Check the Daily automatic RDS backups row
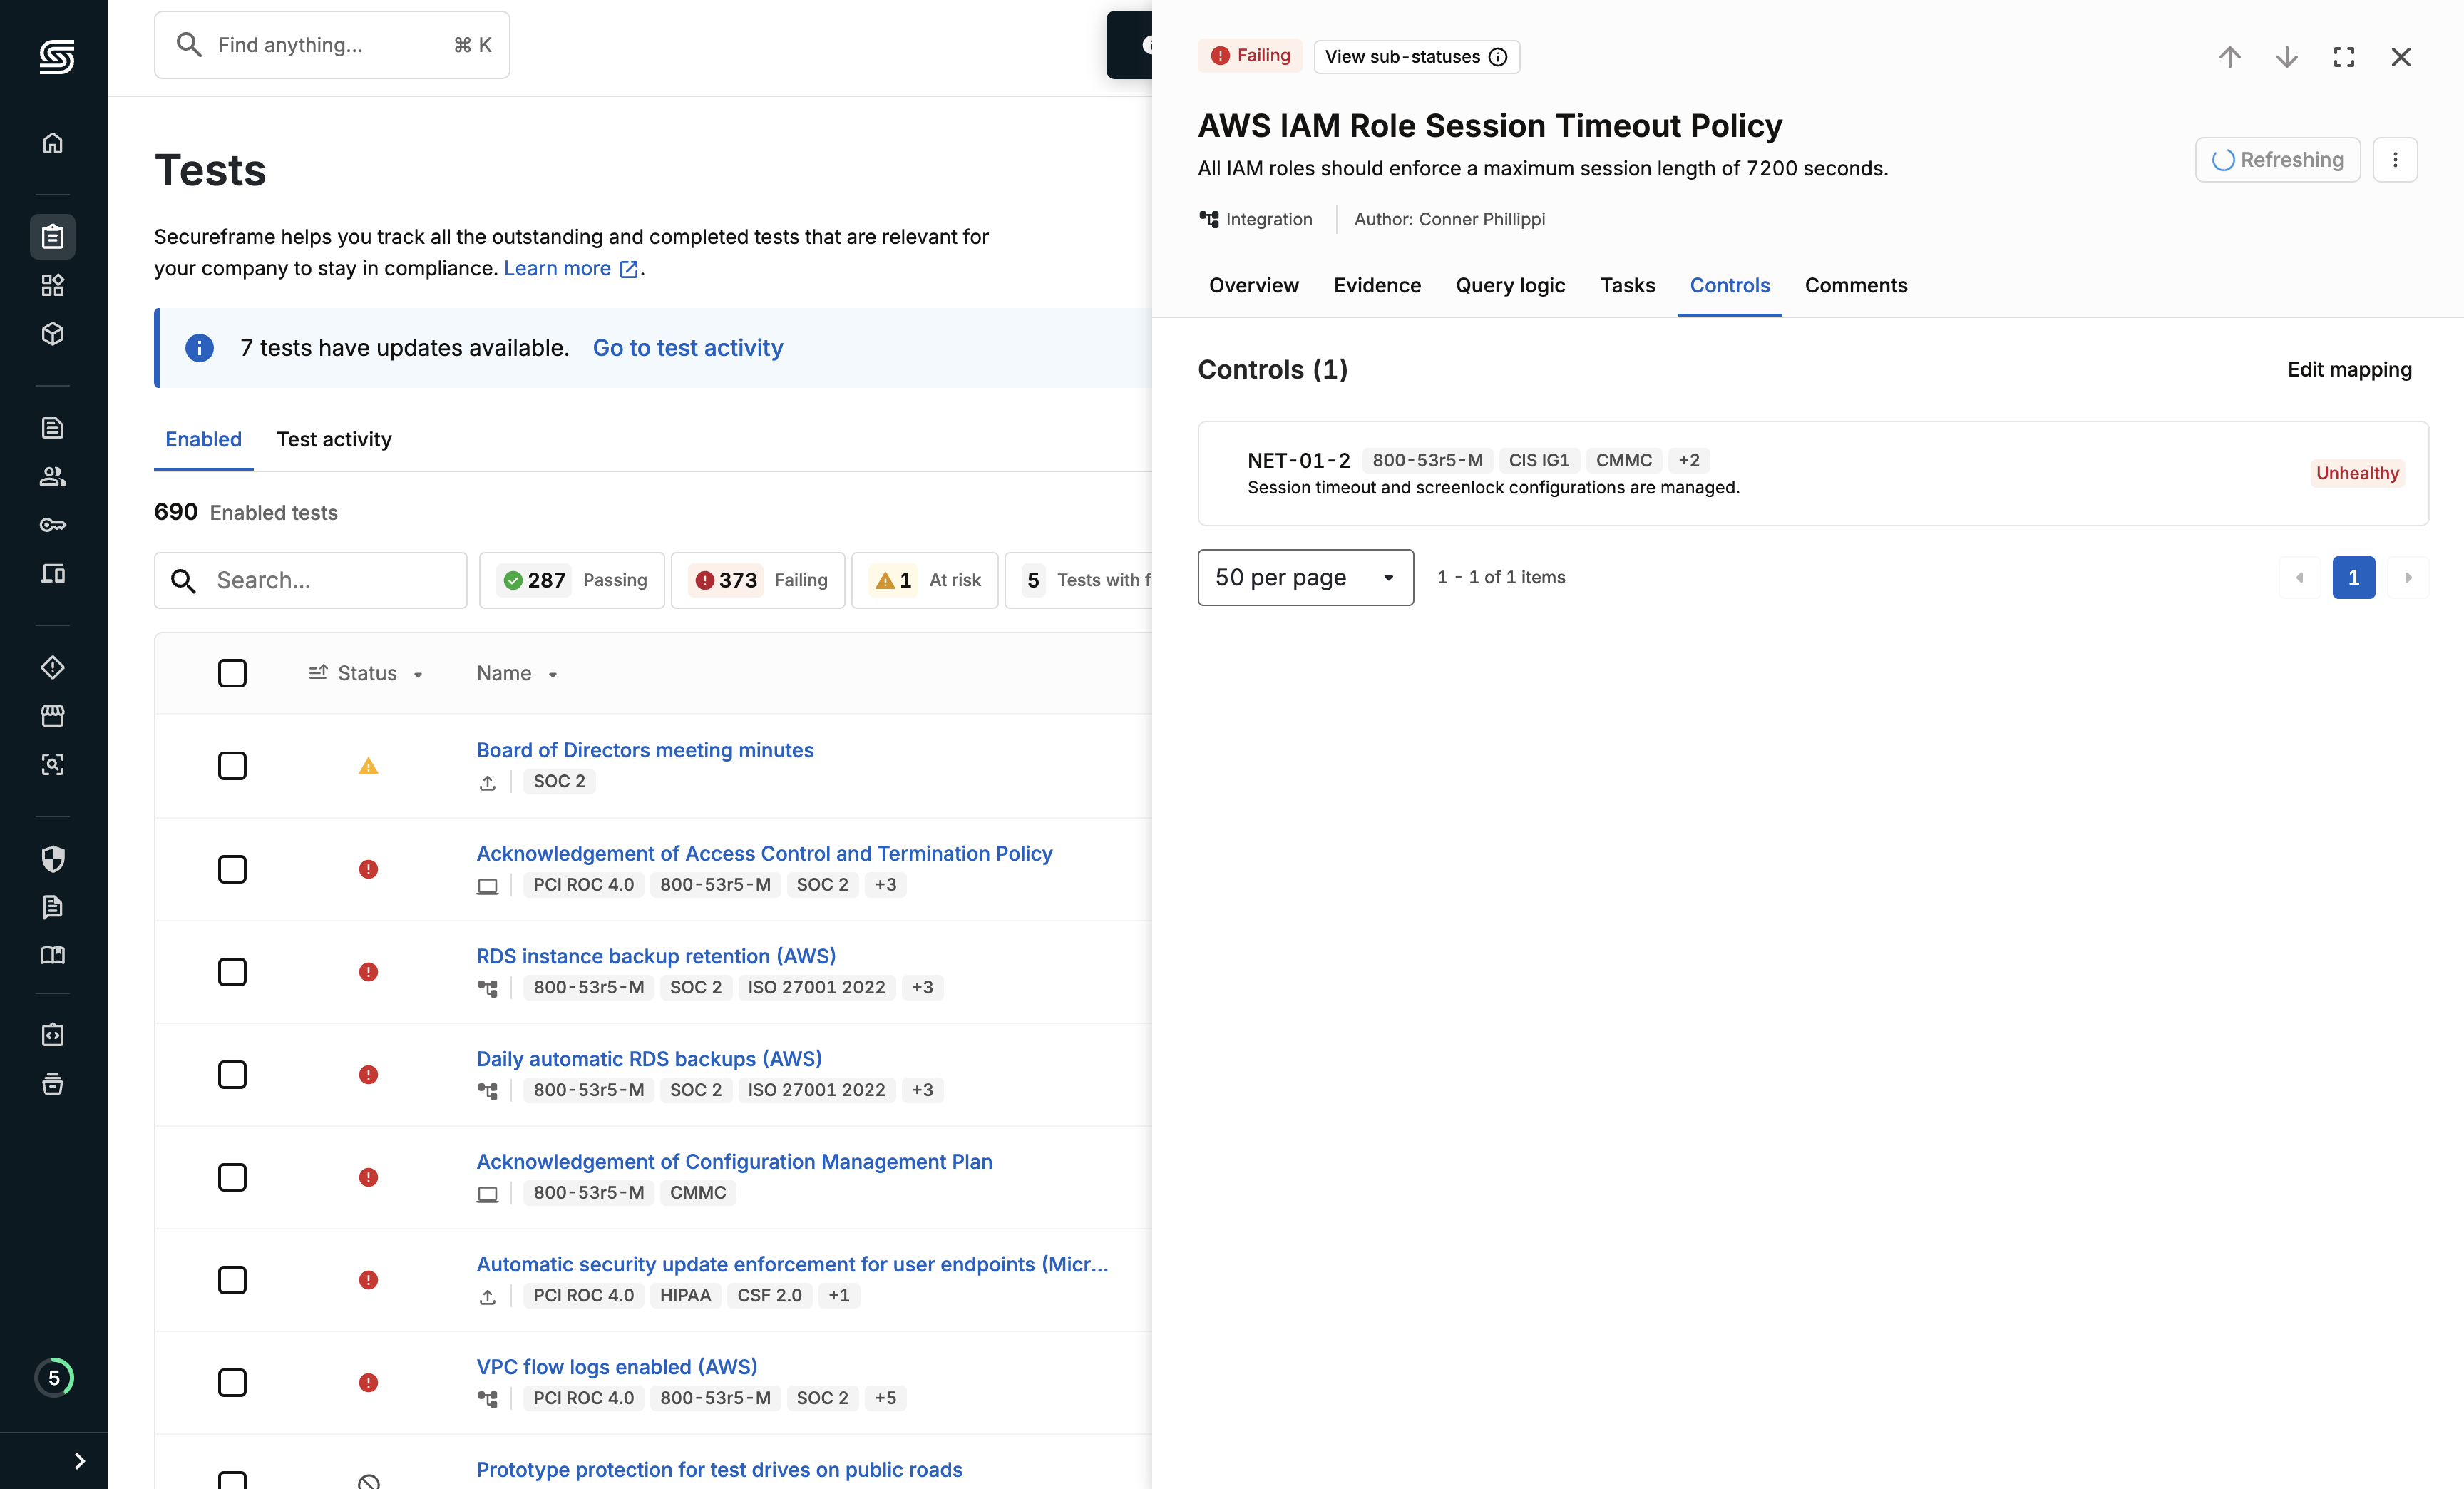Viewport: 2464px width, 1489px height. (x=232, y=1075)
